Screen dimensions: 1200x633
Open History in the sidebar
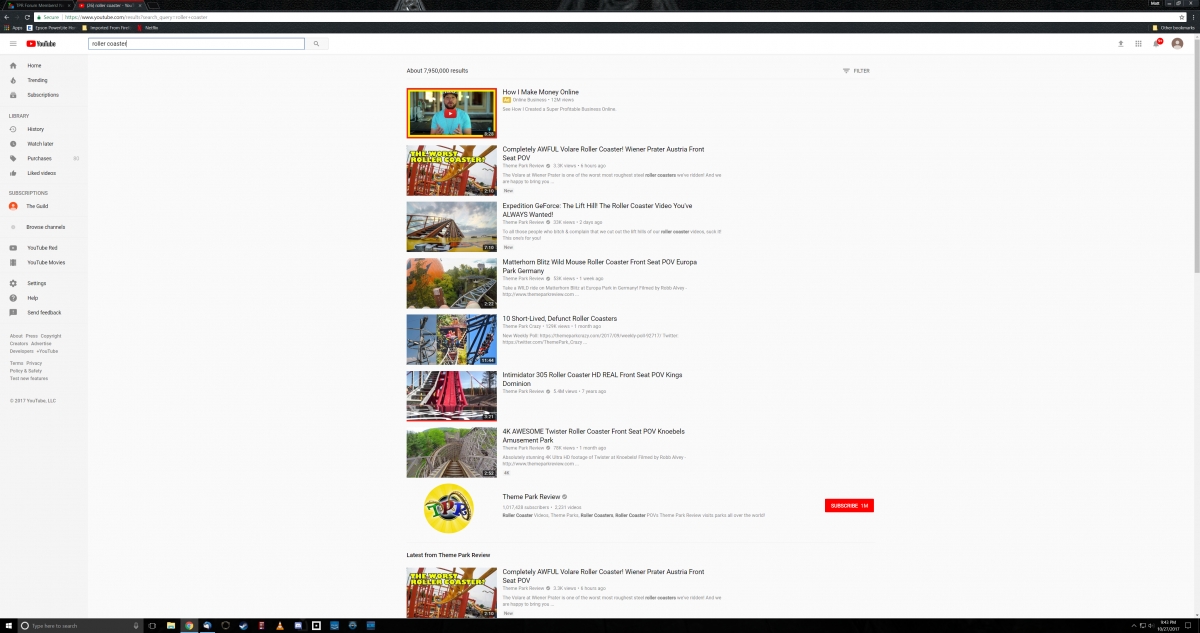pos(35,129)
